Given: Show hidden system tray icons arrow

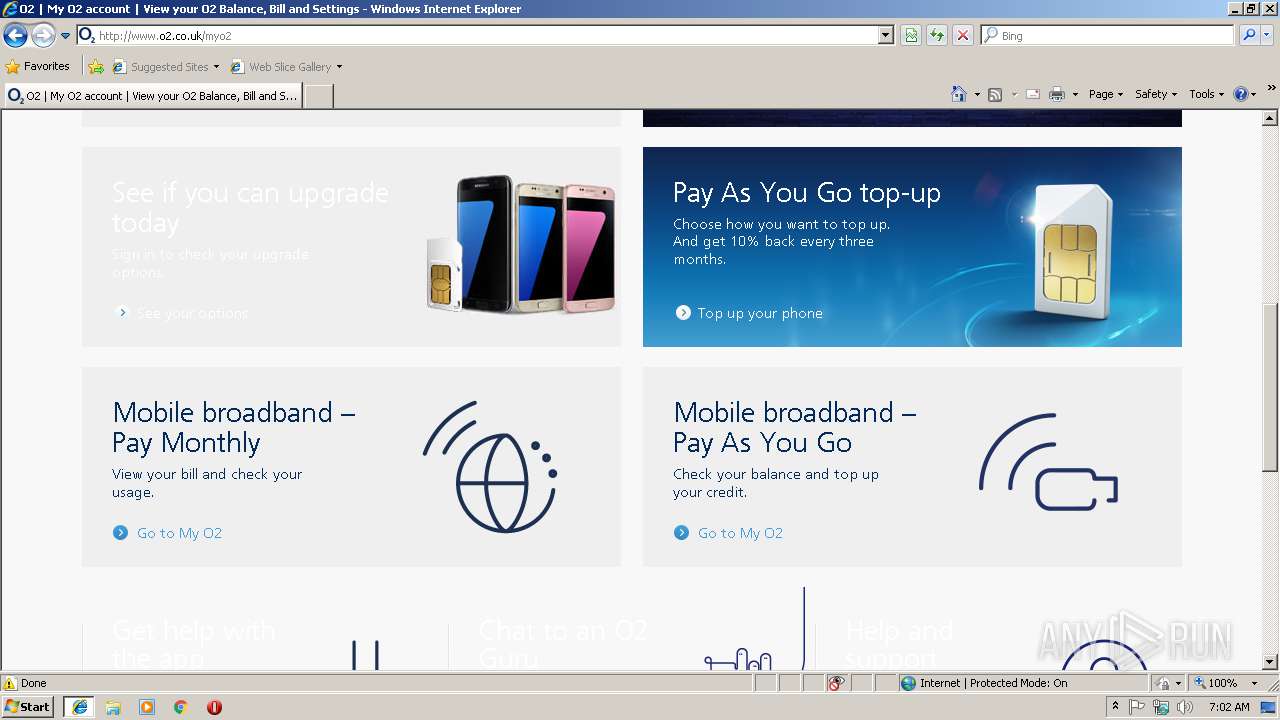Looking at the screenshot, I should point(1115,706).
